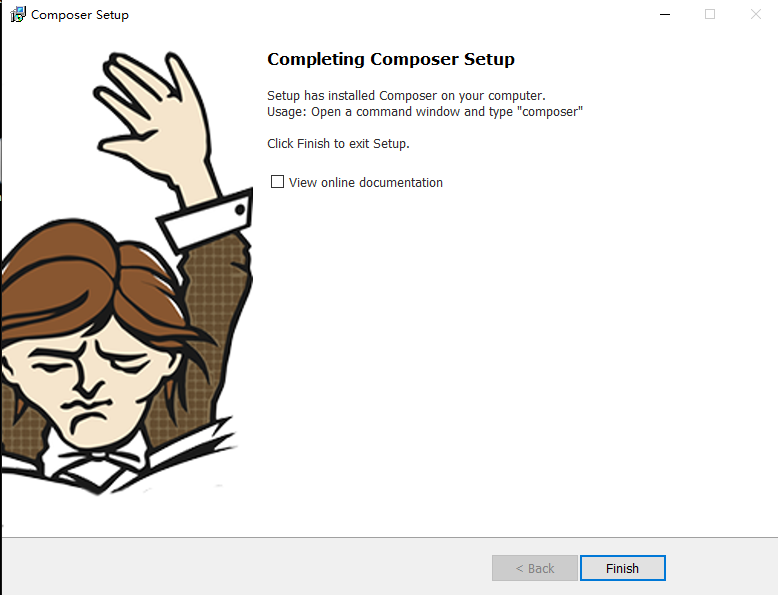Image resolution: width=778 pixels, height=595 pixels.
Task: Enable the View online documentation checkbox
Action: [277, 182]
